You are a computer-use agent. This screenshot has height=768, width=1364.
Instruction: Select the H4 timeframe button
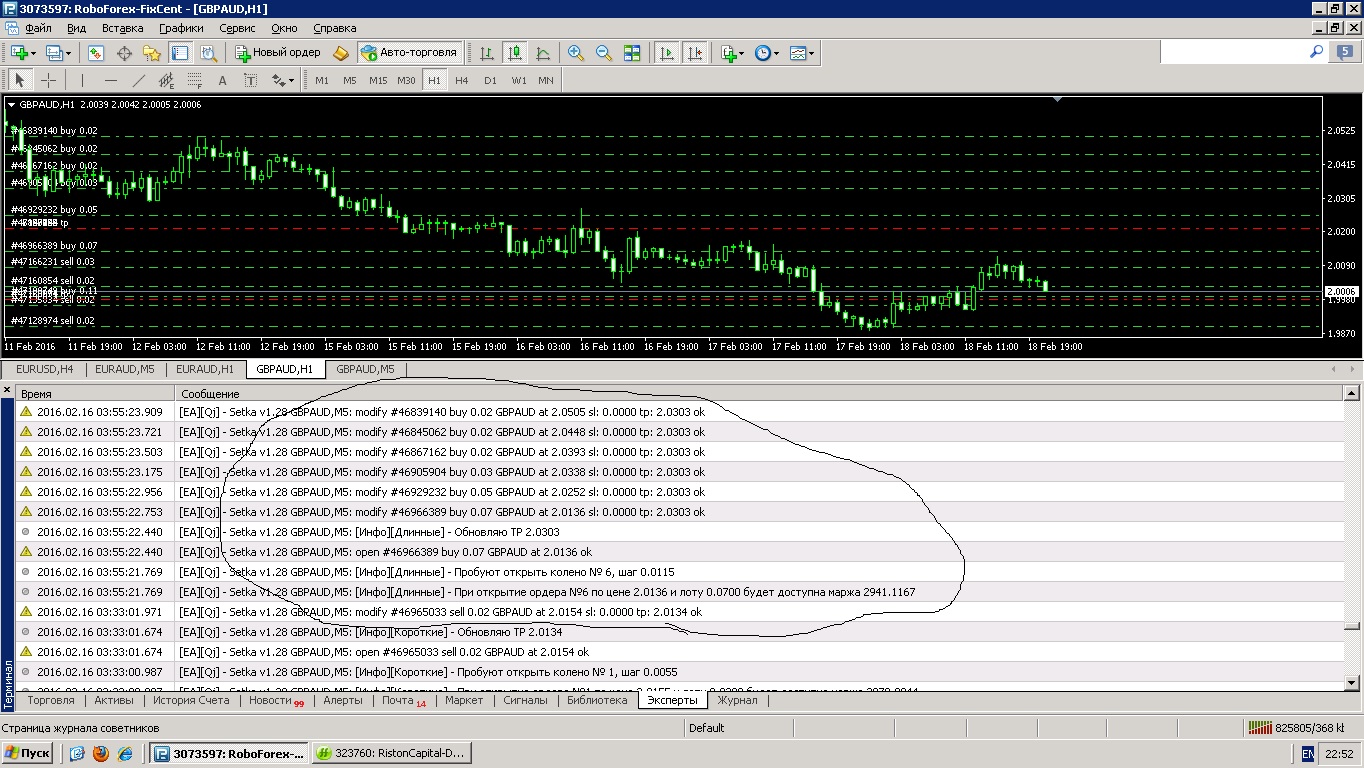pyautogui.click(x=462, y=80)
